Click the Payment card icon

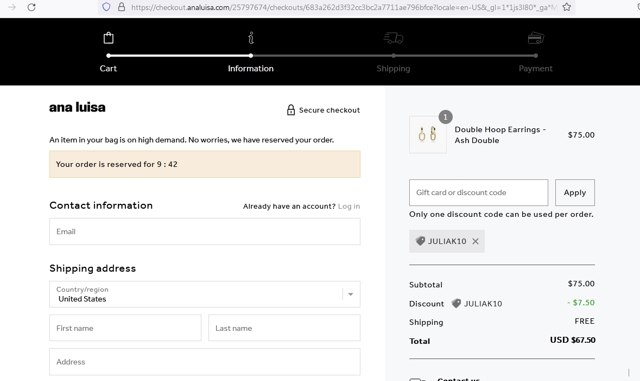point(536,38)
